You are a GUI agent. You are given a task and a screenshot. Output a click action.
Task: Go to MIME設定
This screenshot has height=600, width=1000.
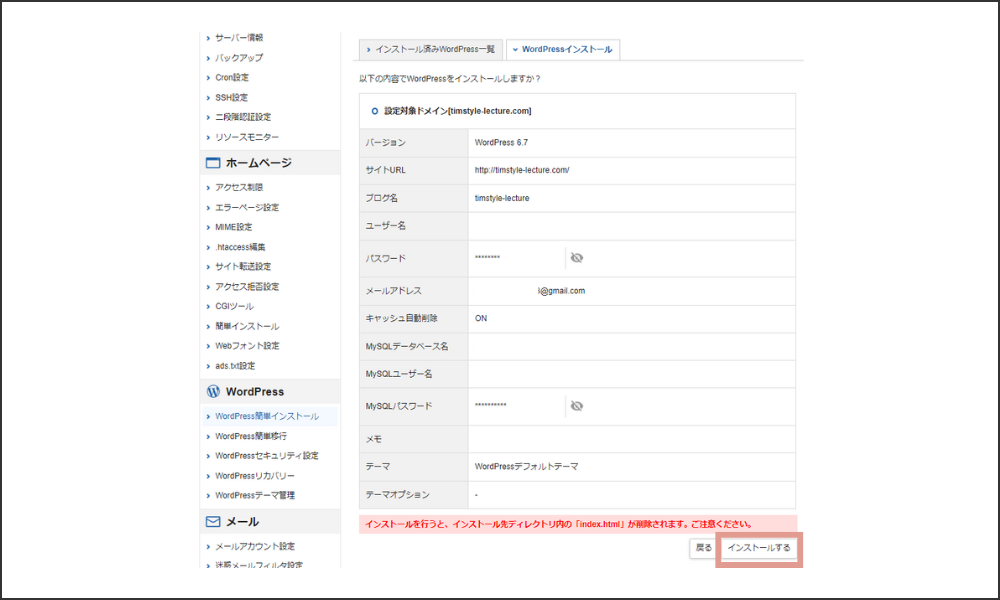click(233, 227)
